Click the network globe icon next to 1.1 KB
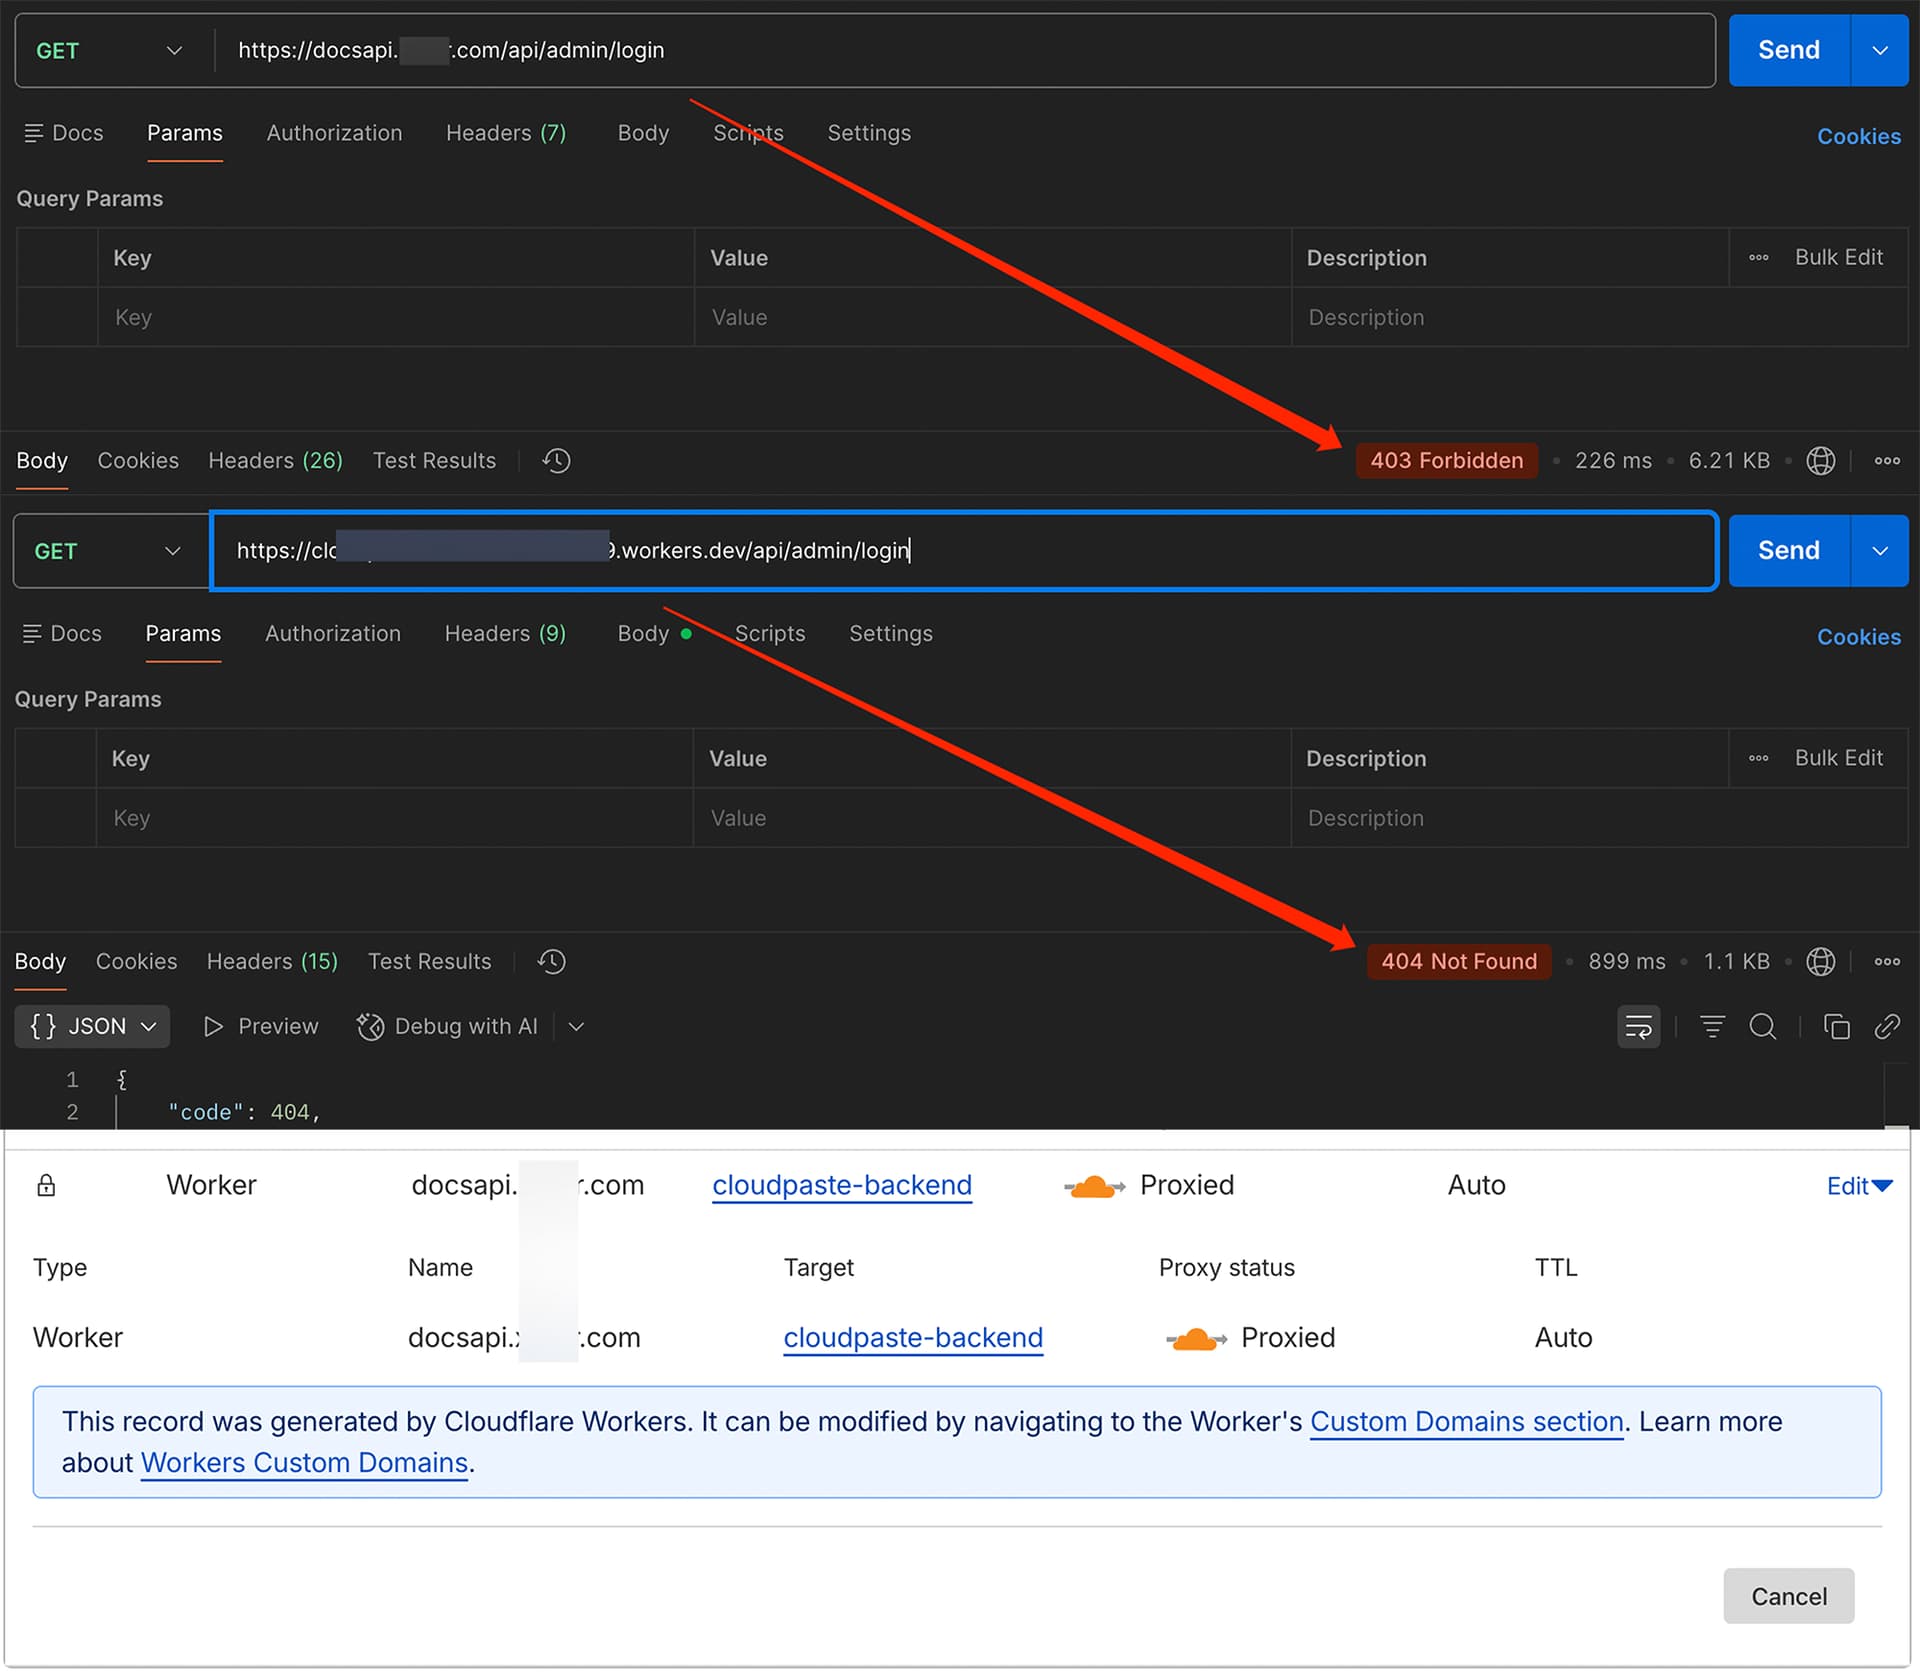 pos(1820,962)
